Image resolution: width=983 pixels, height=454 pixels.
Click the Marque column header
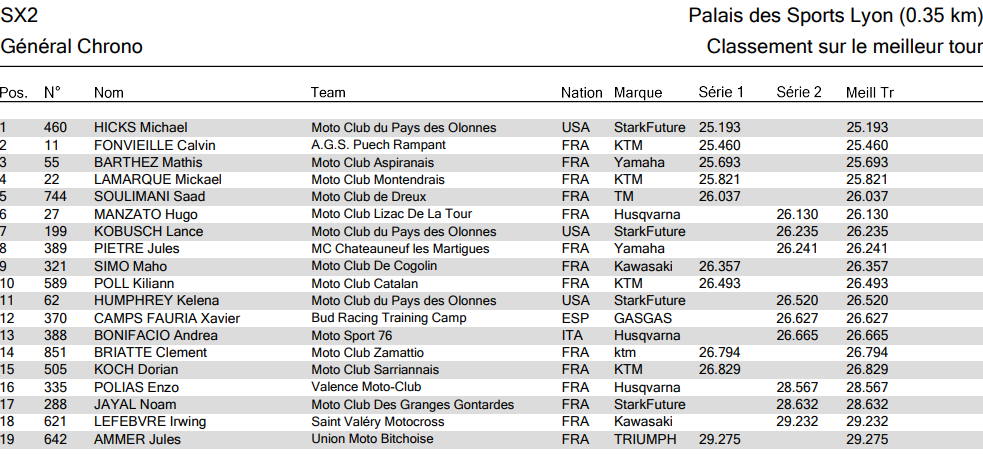(x=638, y=93)
